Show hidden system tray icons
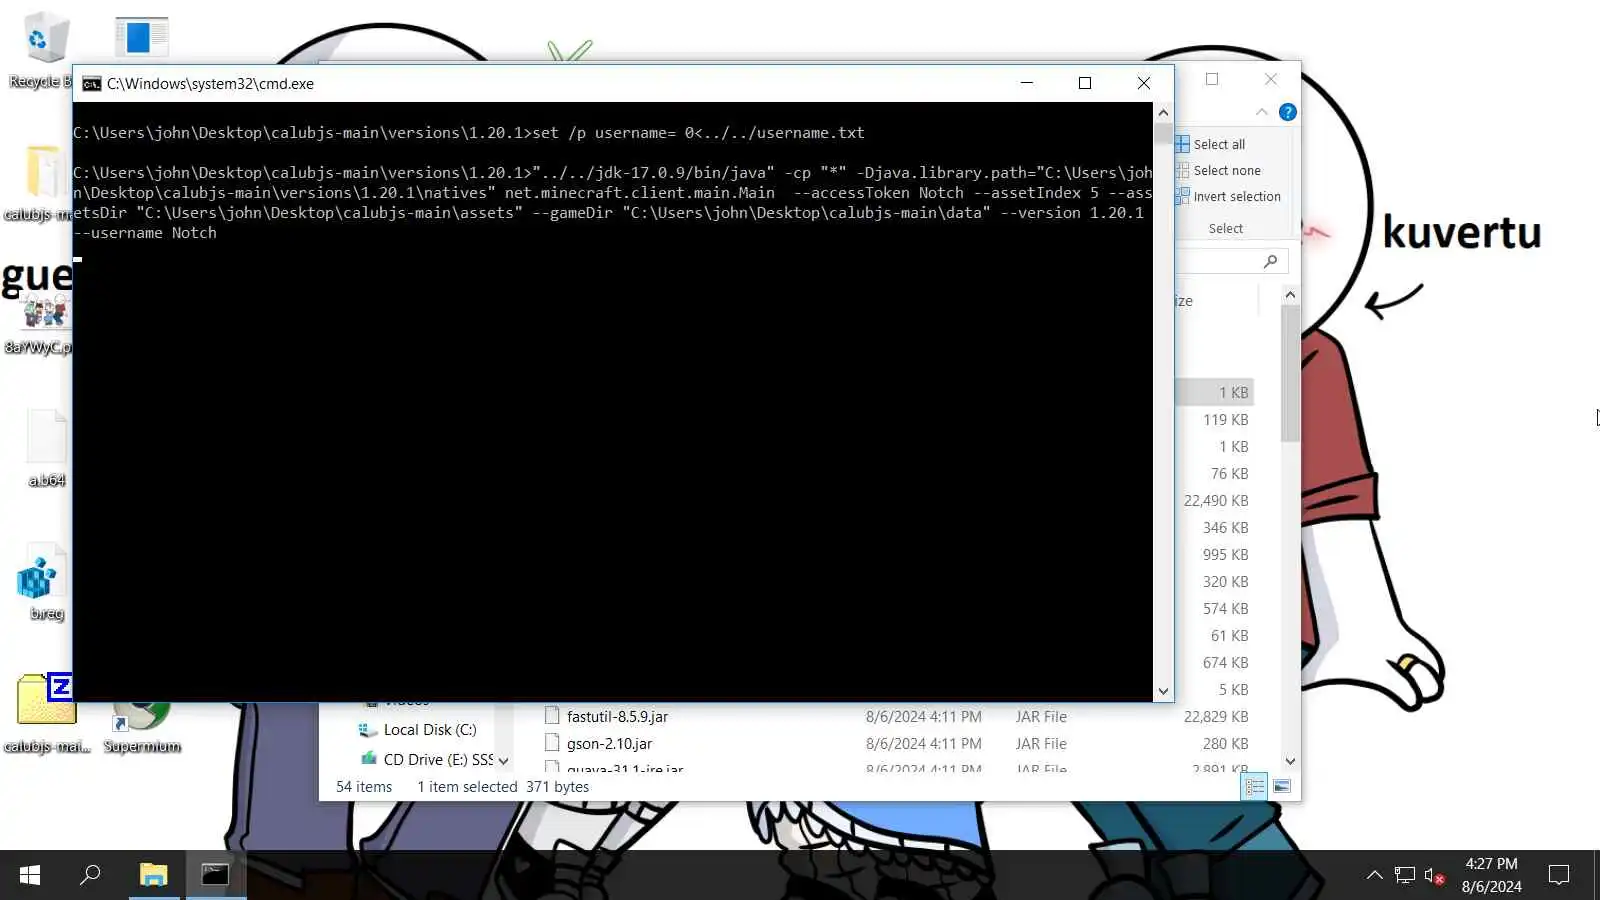The height and width of the screenshot is (900, 1600). [x=1375, y=875]
